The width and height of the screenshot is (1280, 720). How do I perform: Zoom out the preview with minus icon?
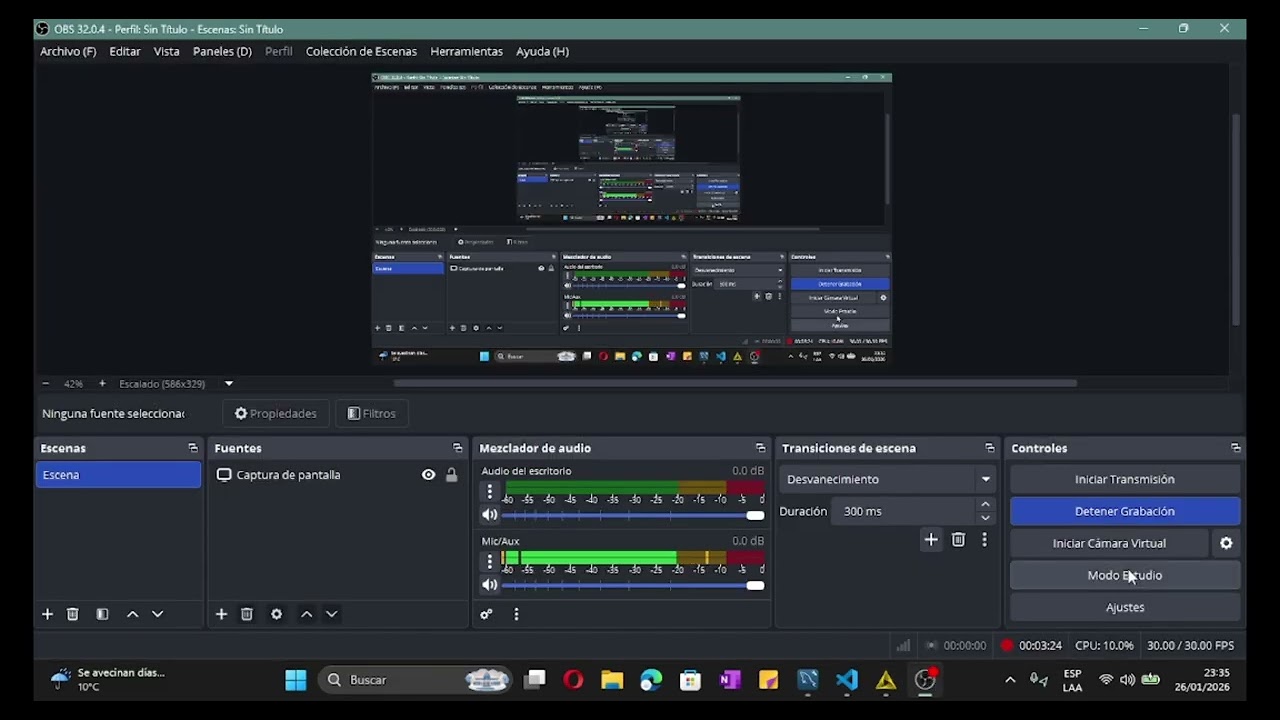click(x=46, y=384)
